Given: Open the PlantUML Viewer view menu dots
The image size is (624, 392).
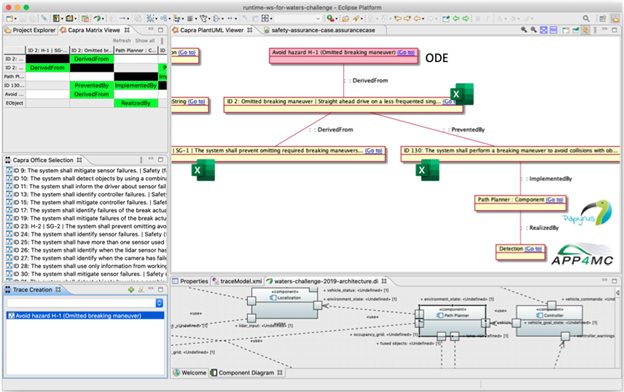Looking at the screenshot, I should click(595, 30).
